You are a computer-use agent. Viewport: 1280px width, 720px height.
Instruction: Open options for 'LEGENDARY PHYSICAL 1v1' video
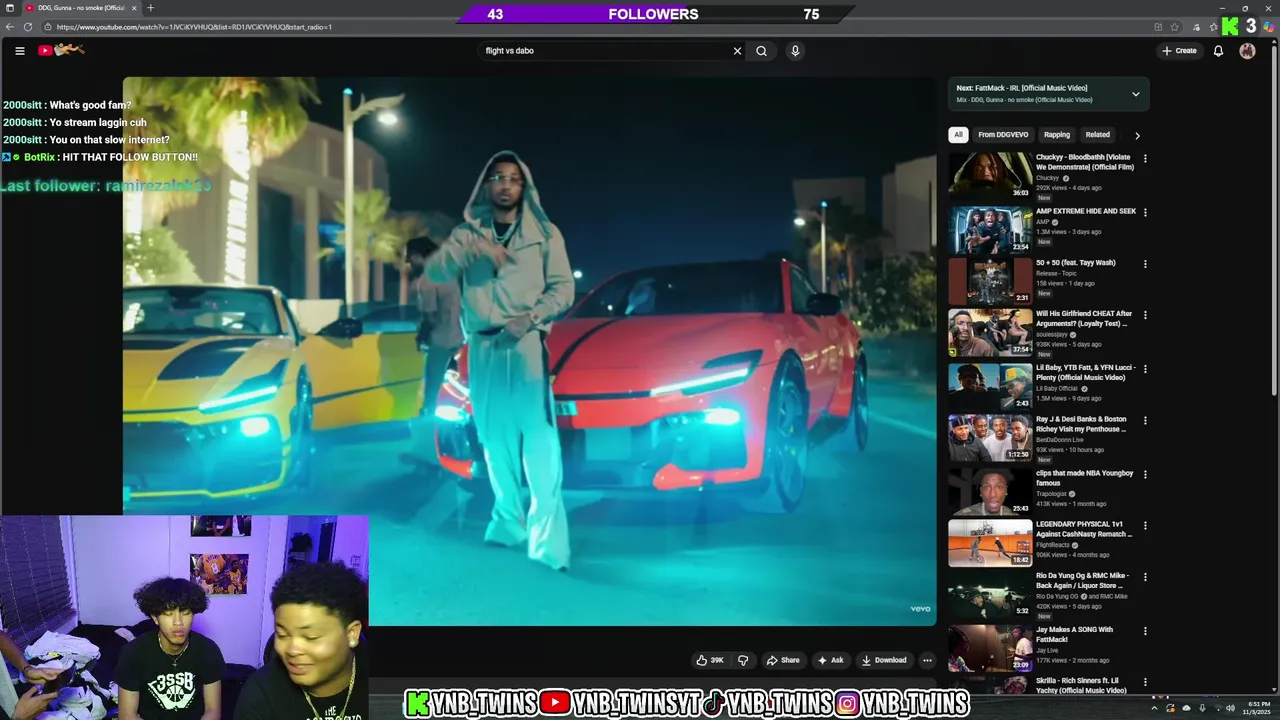point(1145,526)
